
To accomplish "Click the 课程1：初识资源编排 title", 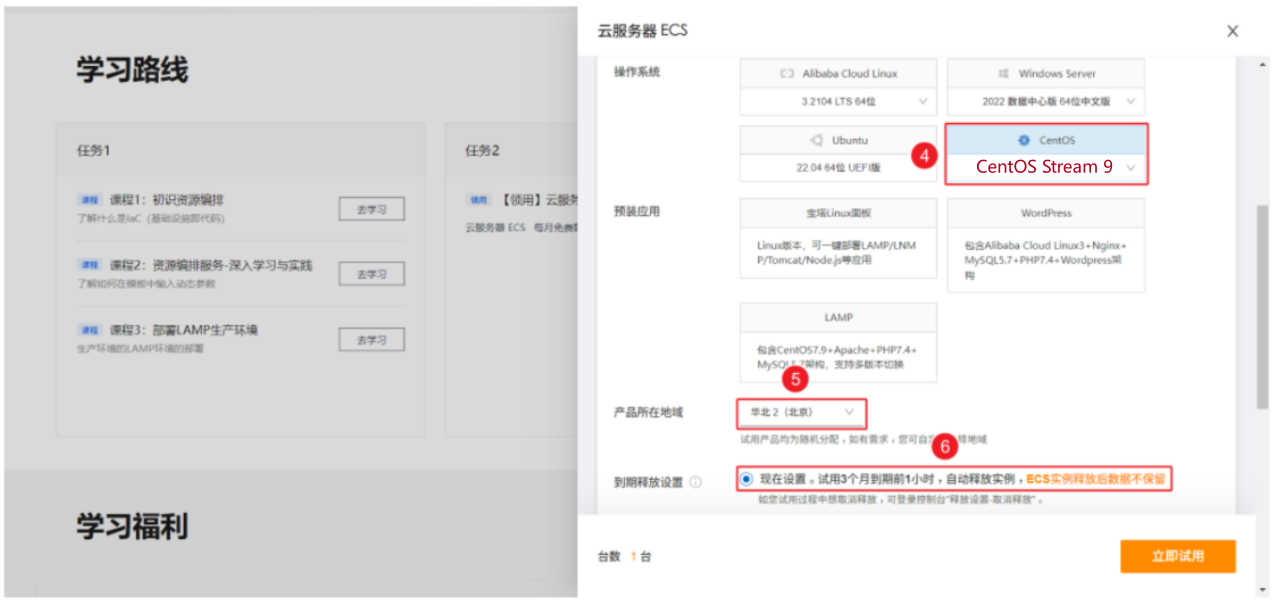I will pyautogui.click(x=167, y=200).
